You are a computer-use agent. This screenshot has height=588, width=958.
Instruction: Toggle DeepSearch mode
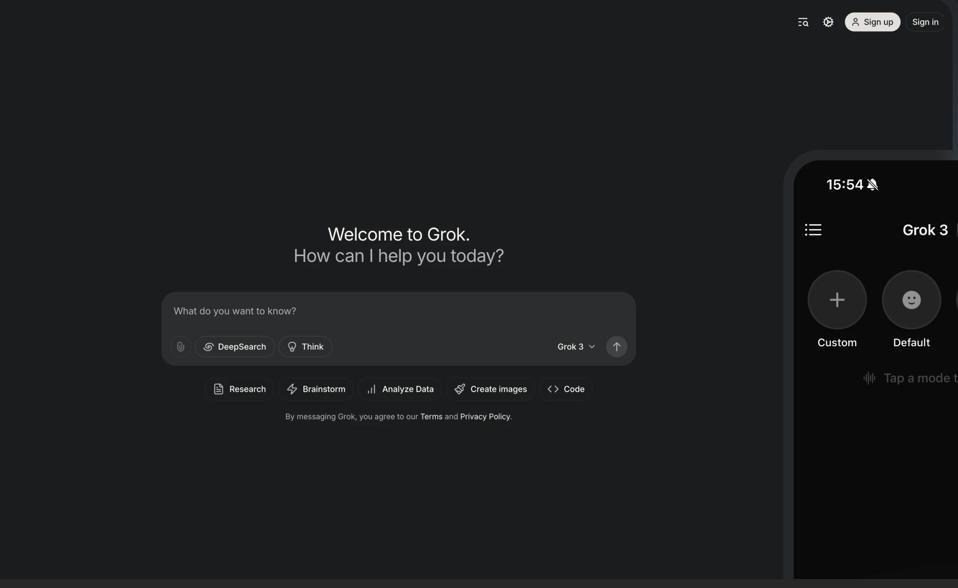click(x=235, y=347)
